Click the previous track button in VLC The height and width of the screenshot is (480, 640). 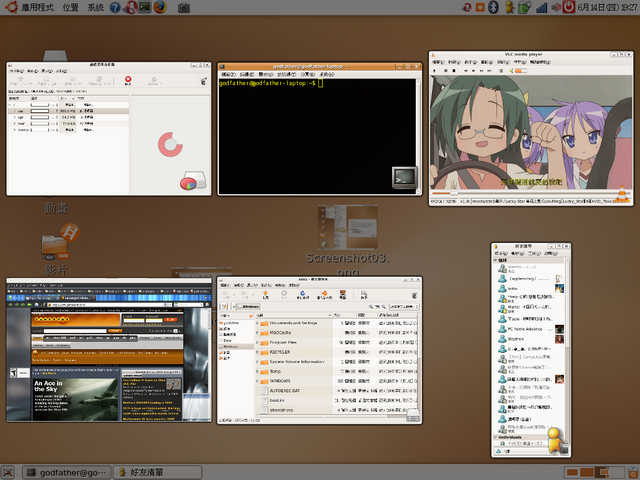466,71
